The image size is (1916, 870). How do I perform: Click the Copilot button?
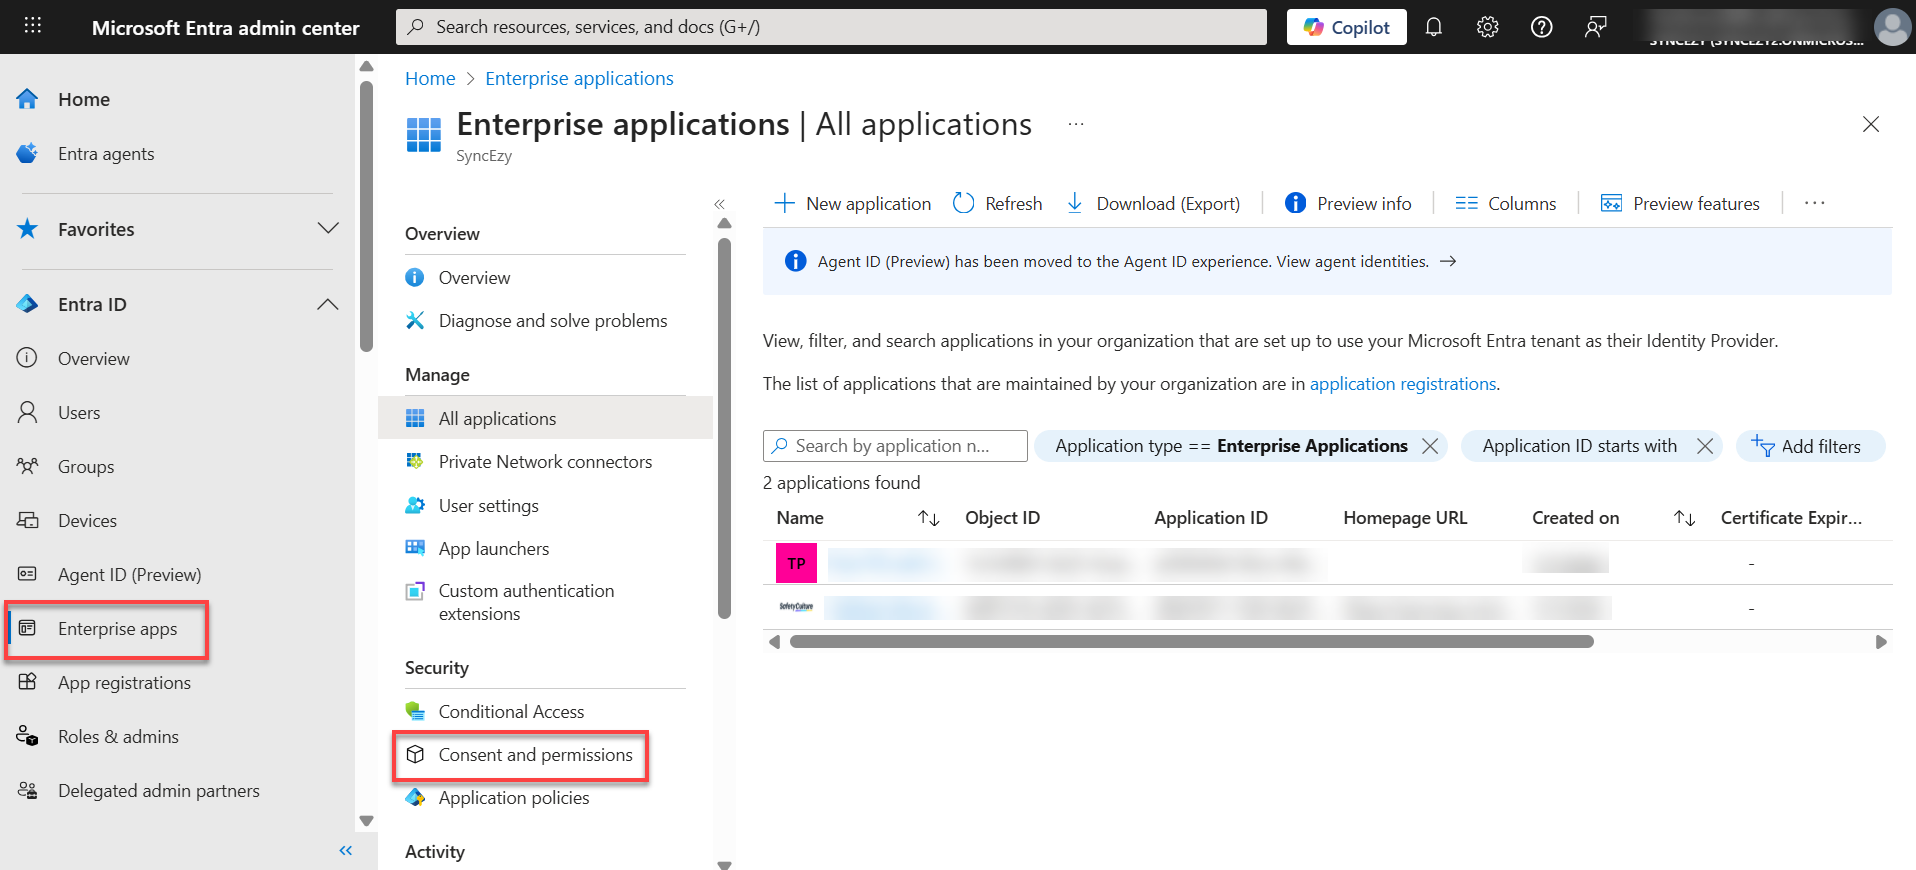click(x=1346, y=27)
